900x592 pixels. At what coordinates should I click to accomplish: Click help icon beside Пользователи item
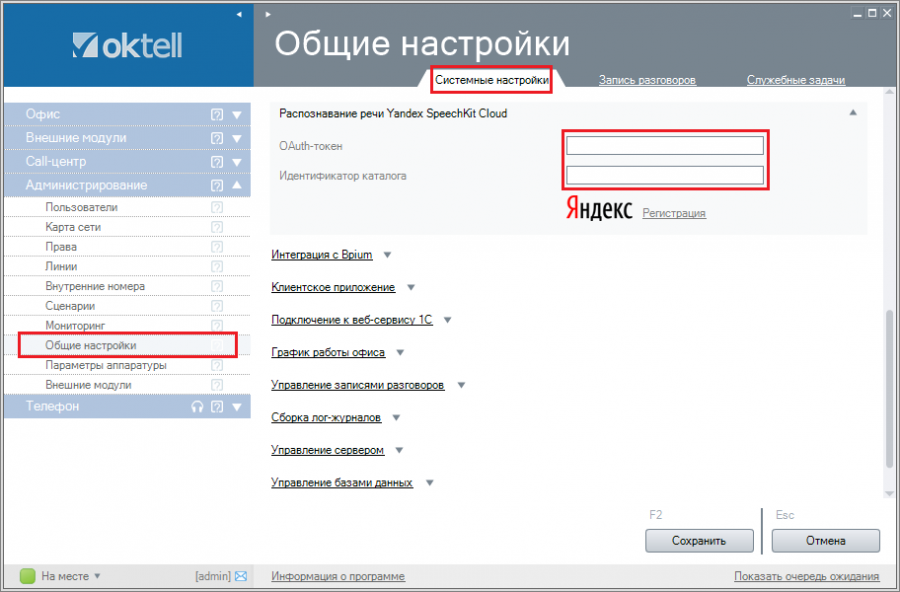point(217,207)
